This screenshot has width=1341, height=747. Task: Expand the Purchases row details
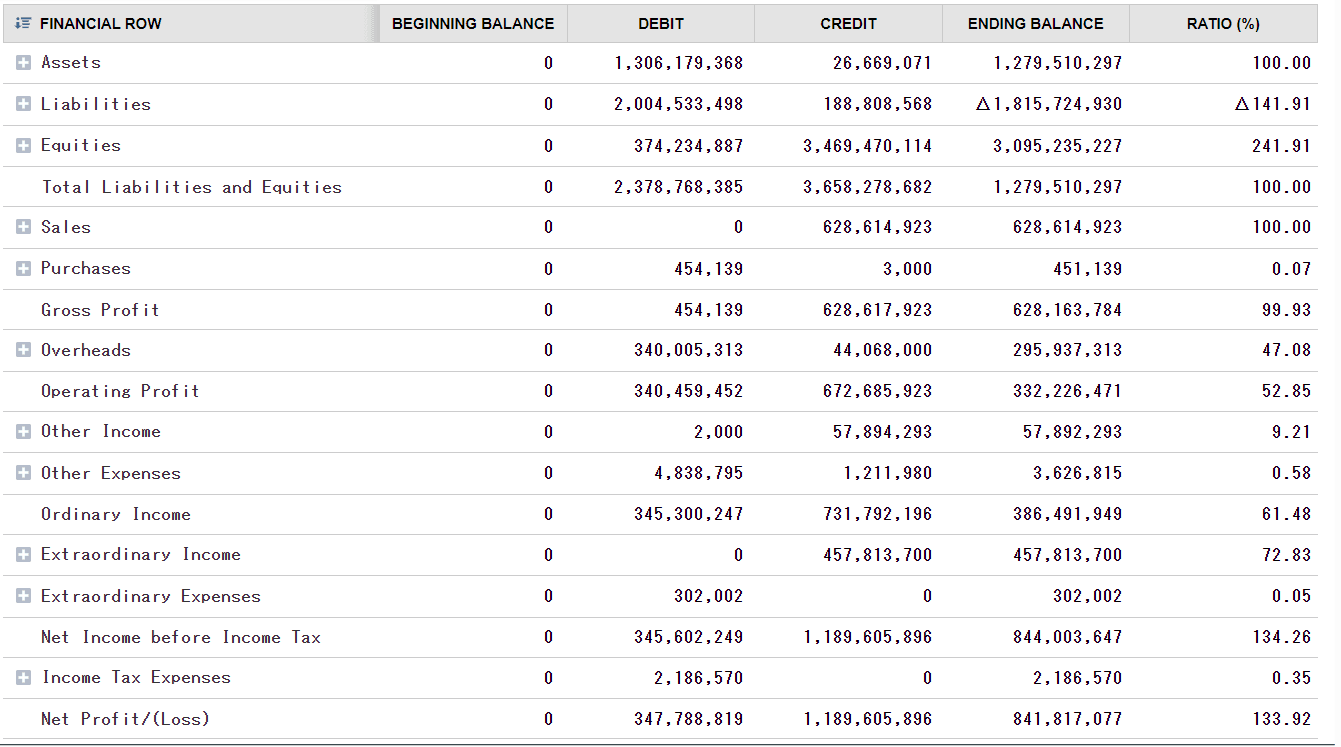pos(22,267)
